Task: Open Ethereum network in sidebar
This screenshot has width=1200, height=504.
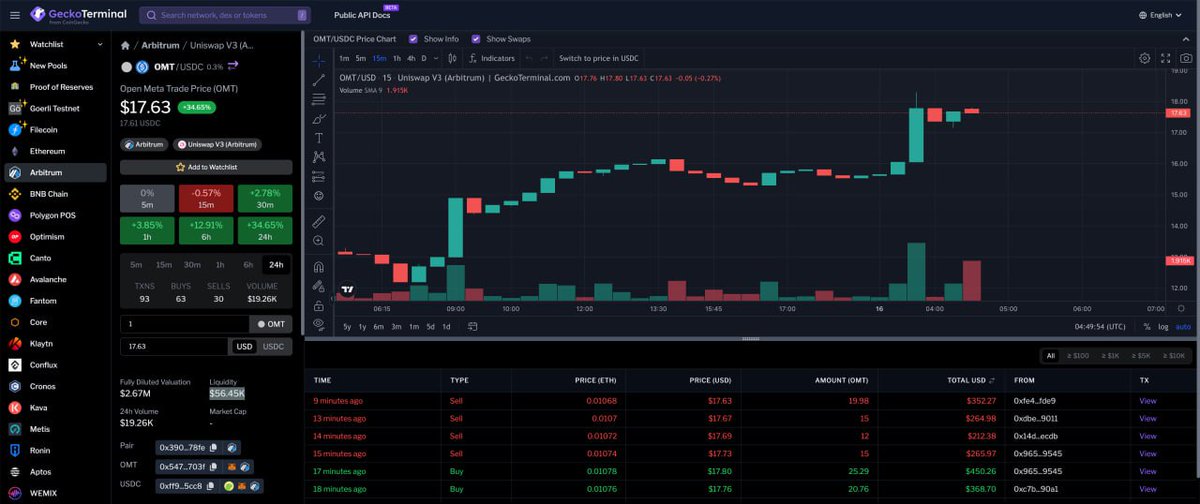Action: click(47, 151)
